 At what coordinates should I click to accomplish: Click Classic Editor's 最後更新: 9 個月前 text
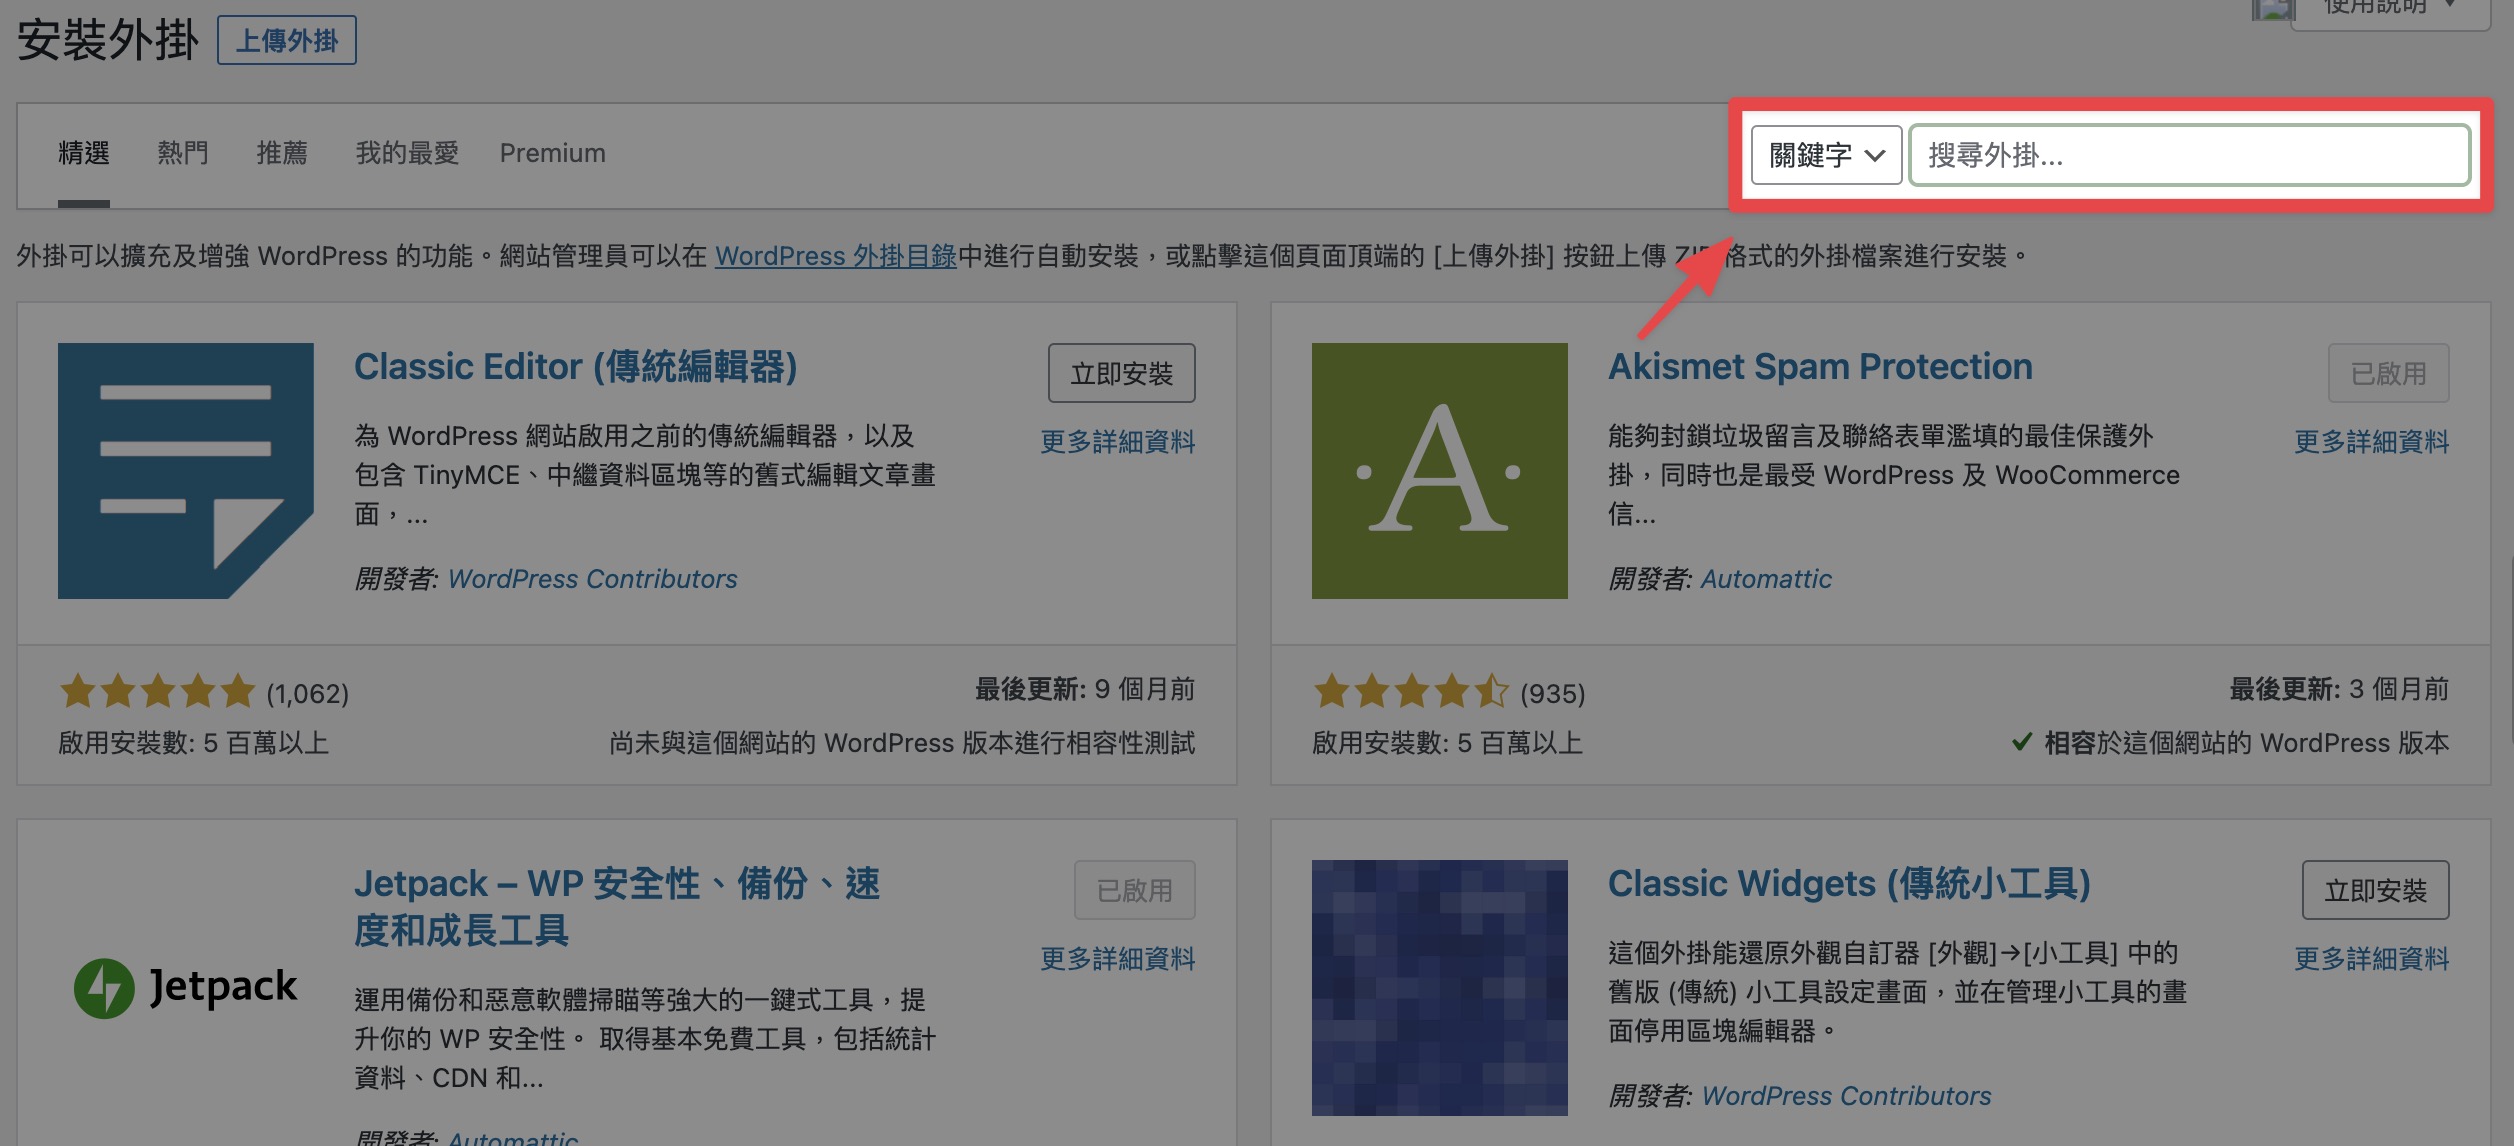(x=1085, y=689)
